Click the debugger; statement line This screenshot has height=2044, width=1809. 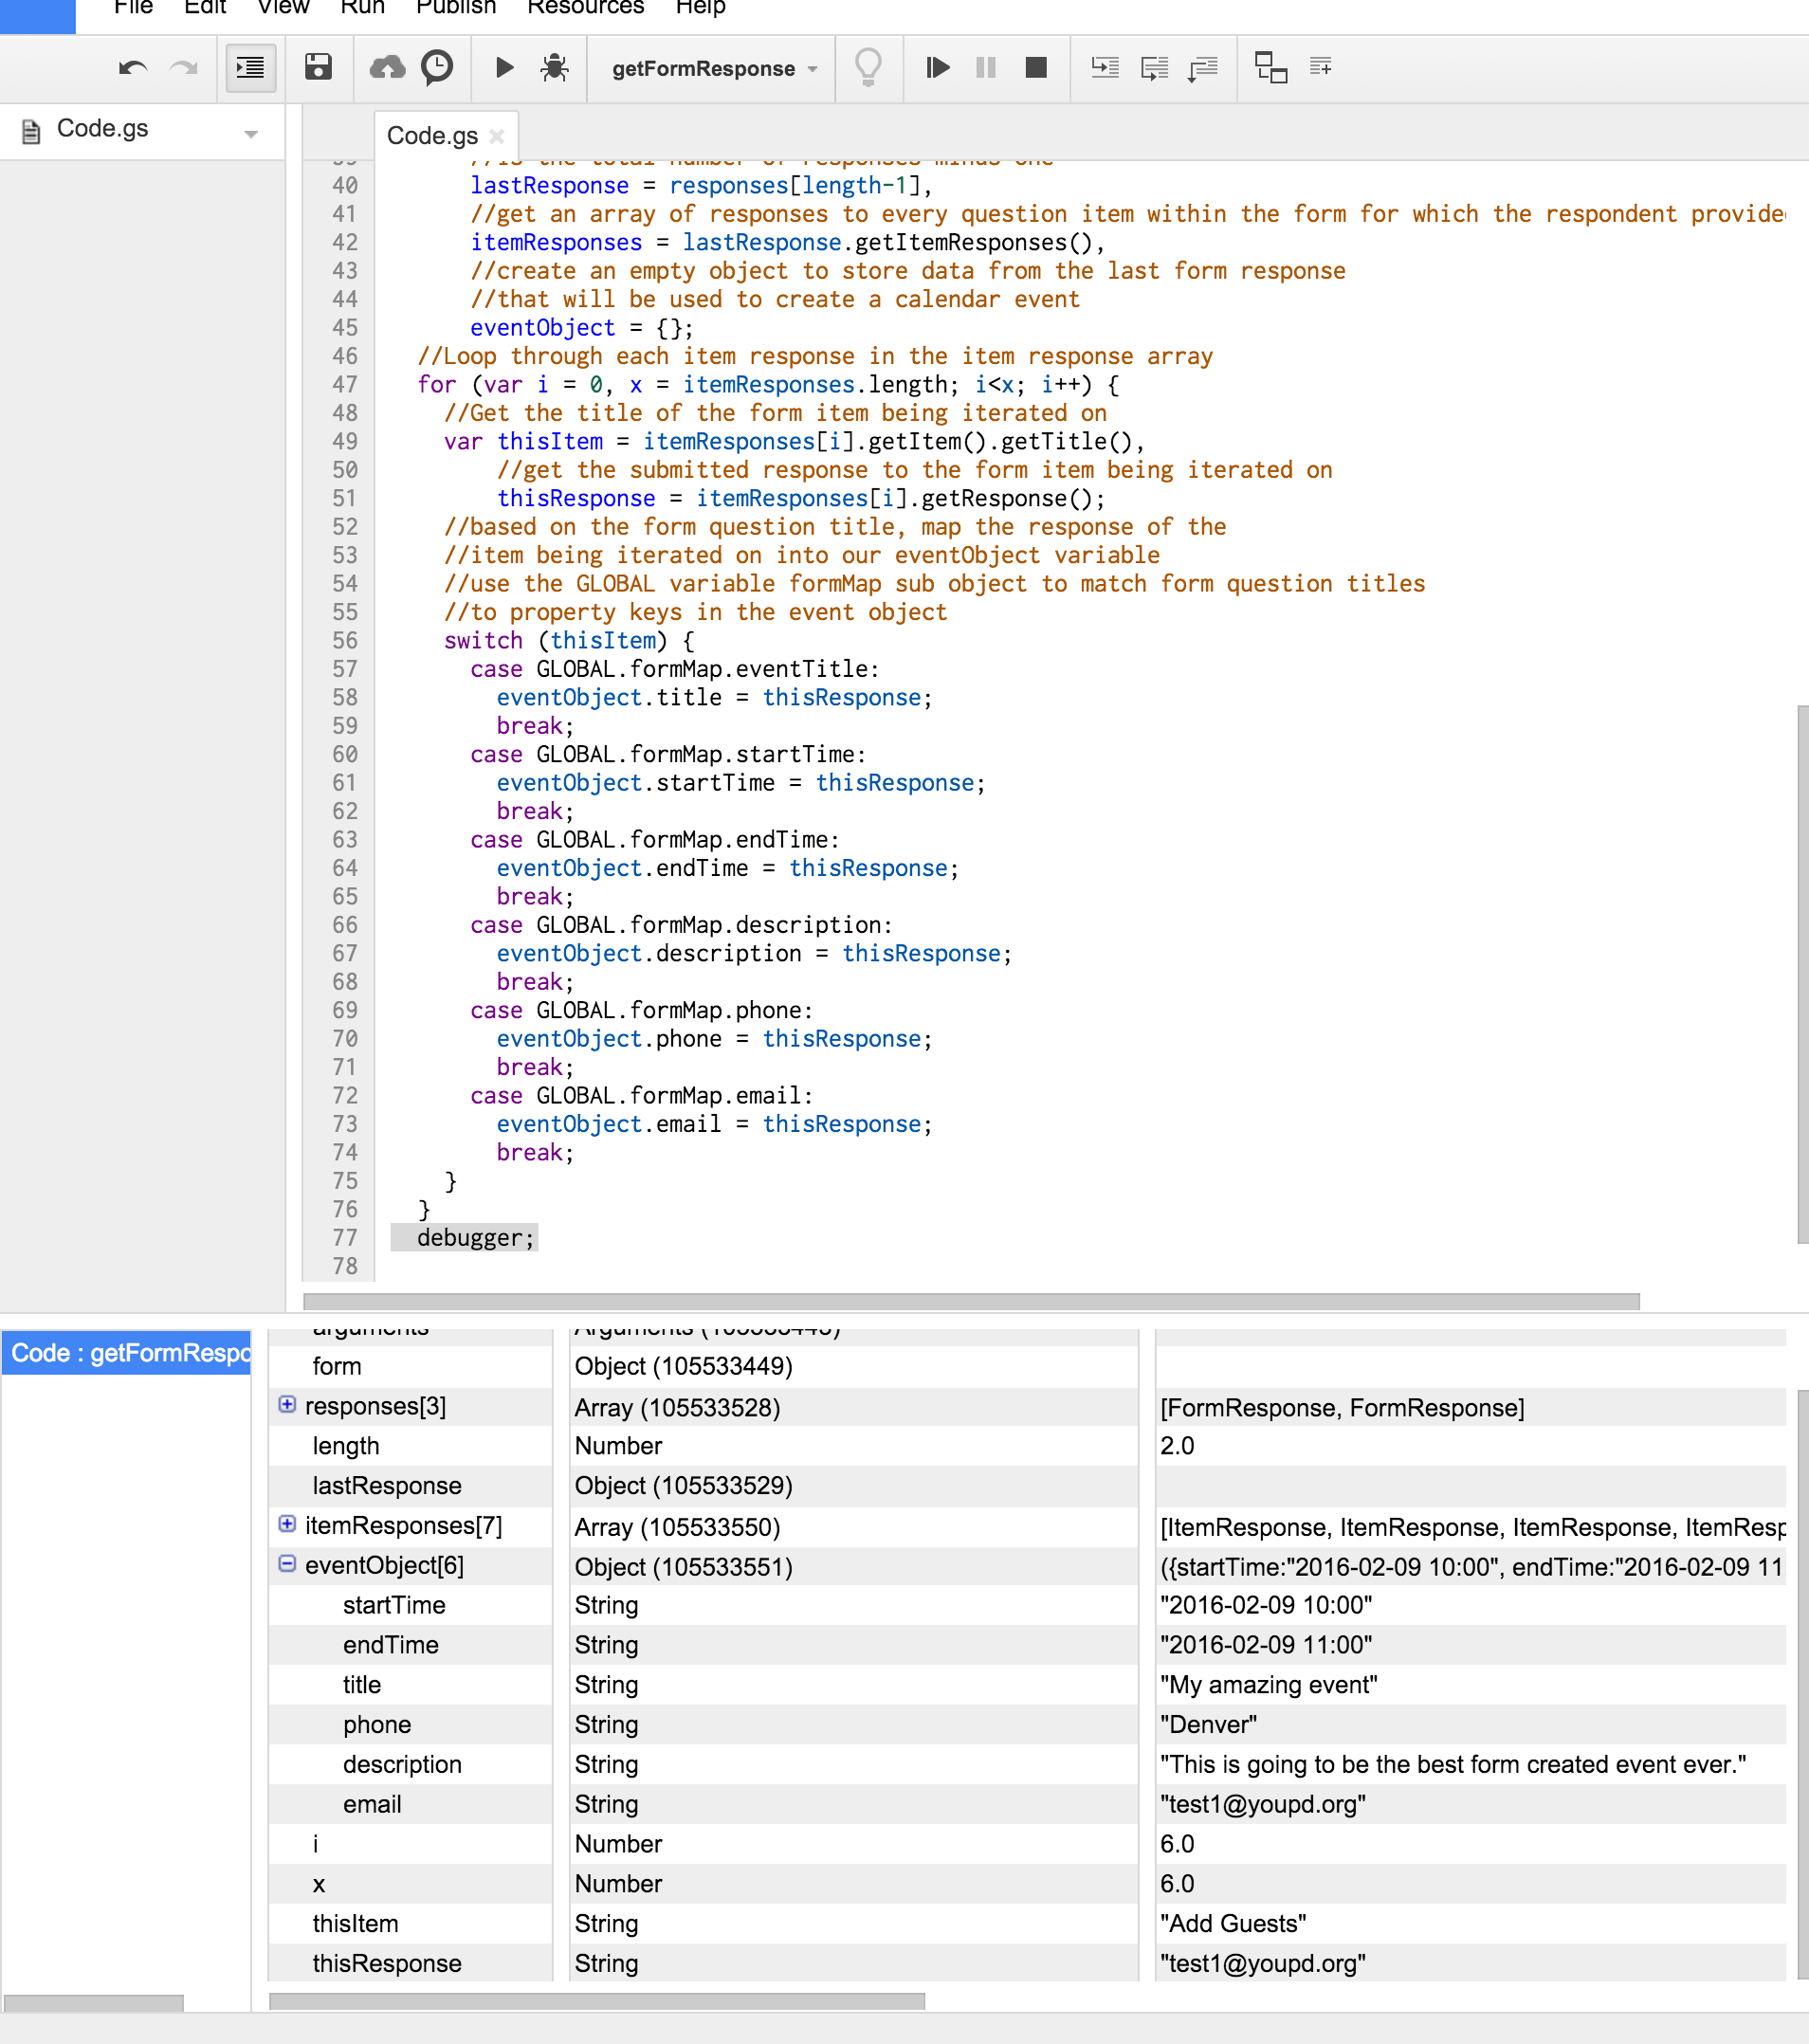tap(476, 1238)
